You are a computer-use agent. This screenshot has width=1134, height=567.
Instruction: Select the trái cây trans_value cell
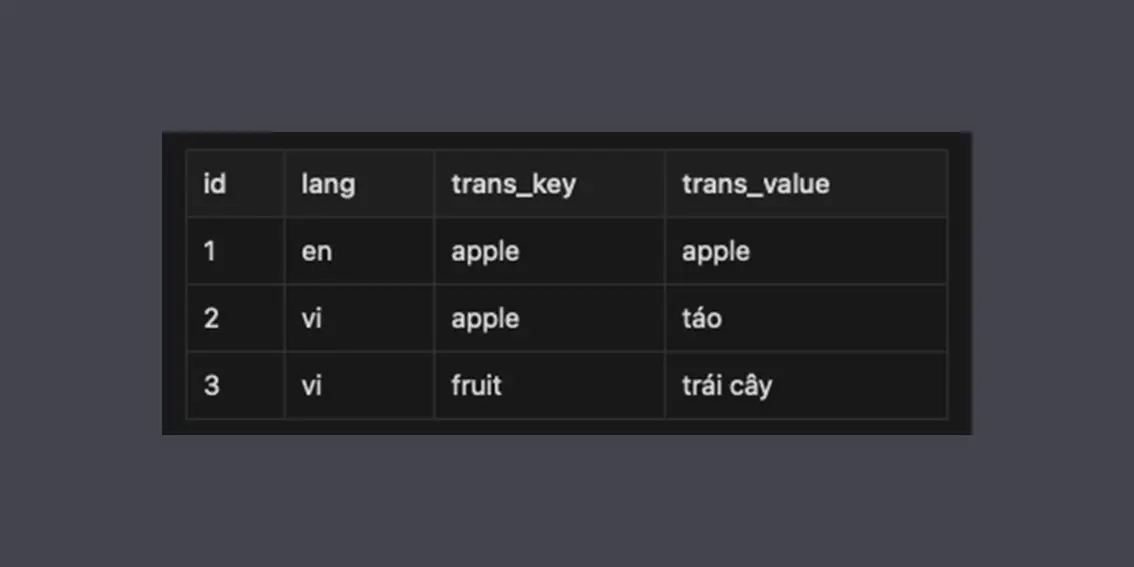point(806,385)
